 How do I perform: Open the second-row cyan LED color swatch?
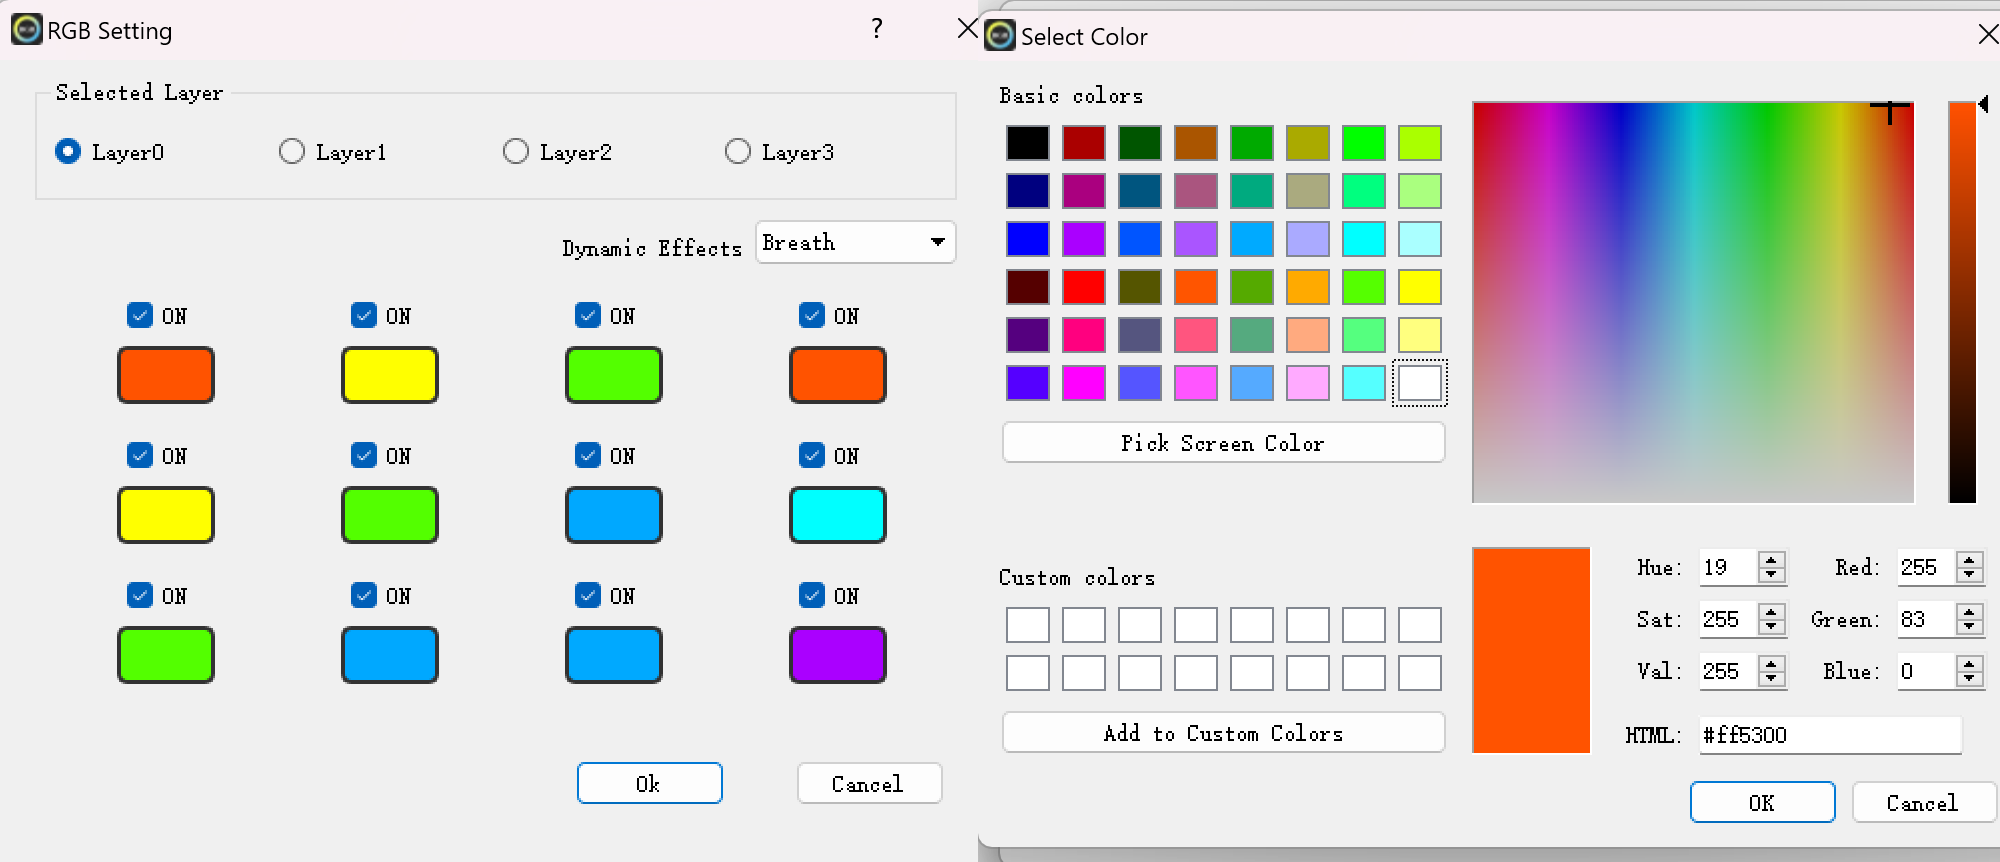[x=838, y=515]
